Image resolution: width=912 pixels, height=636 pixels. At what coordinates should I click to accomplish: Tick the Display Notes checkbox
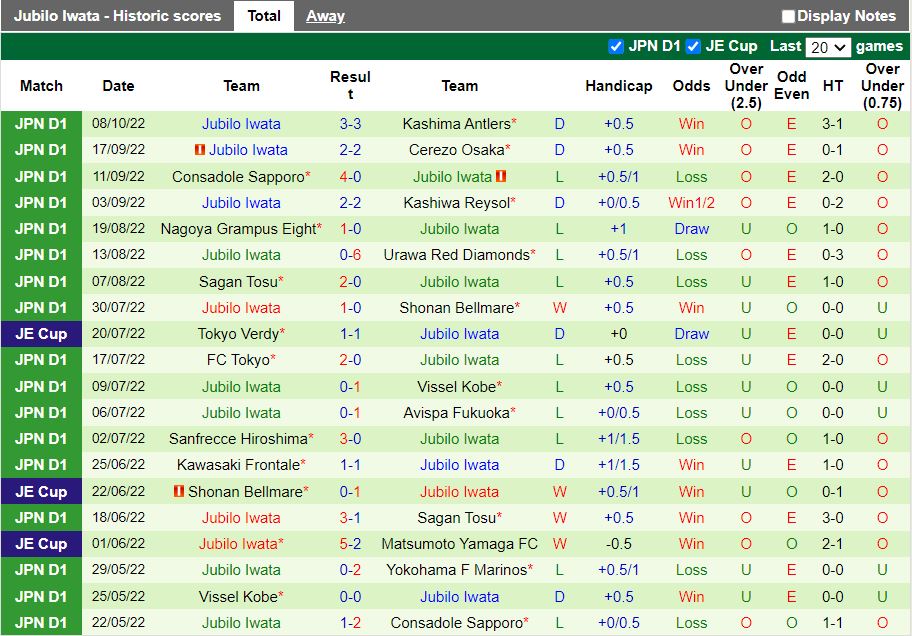tap(788, 16)
